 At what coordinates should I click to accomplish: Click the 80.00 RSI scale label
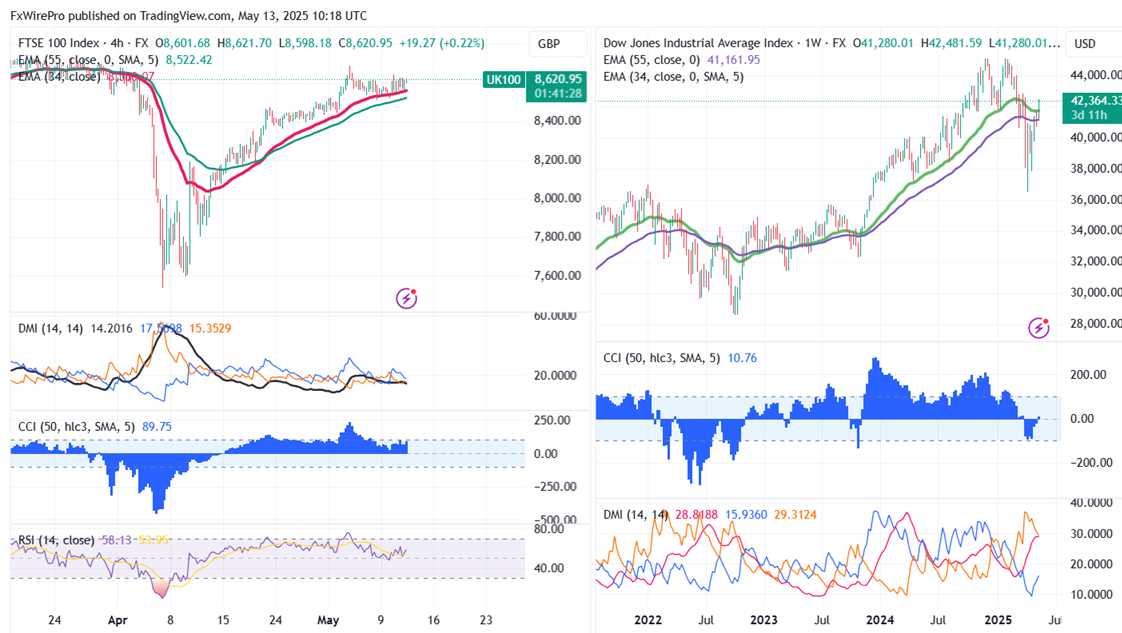(549, 529)
